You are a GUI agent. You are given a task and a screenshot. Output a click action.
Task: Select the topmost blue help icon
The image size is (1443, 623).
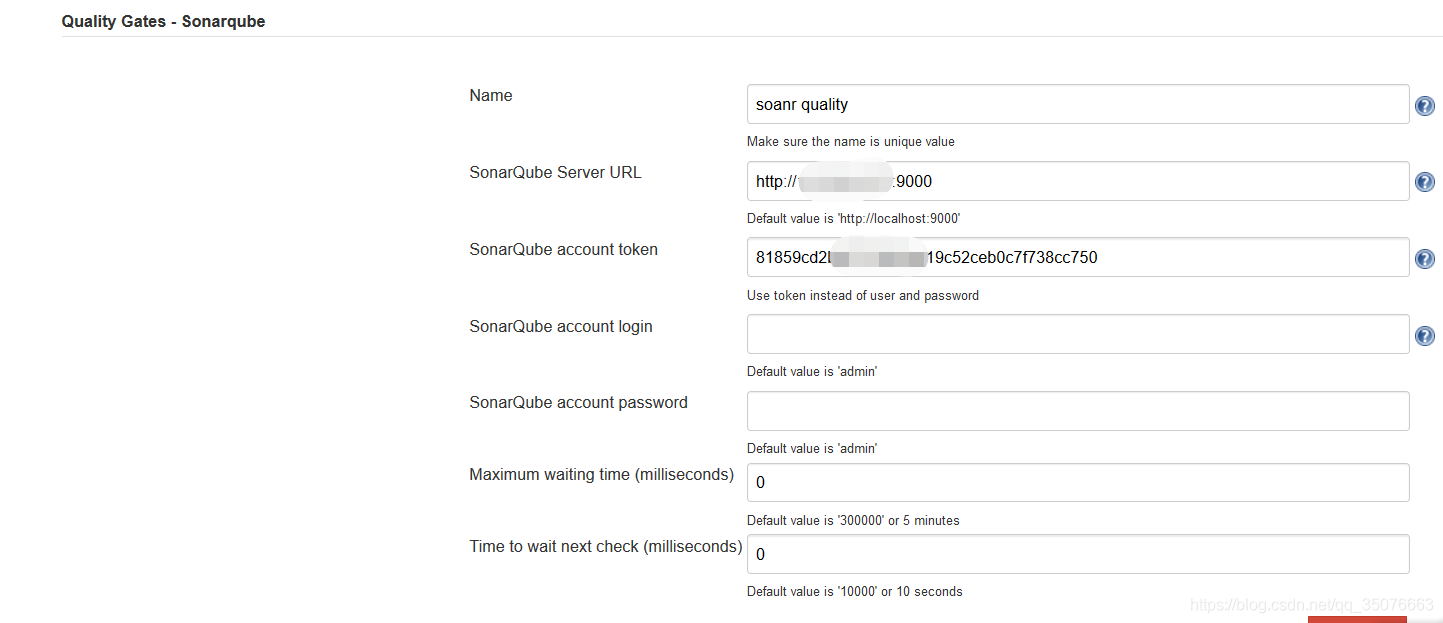(1424, 105)
